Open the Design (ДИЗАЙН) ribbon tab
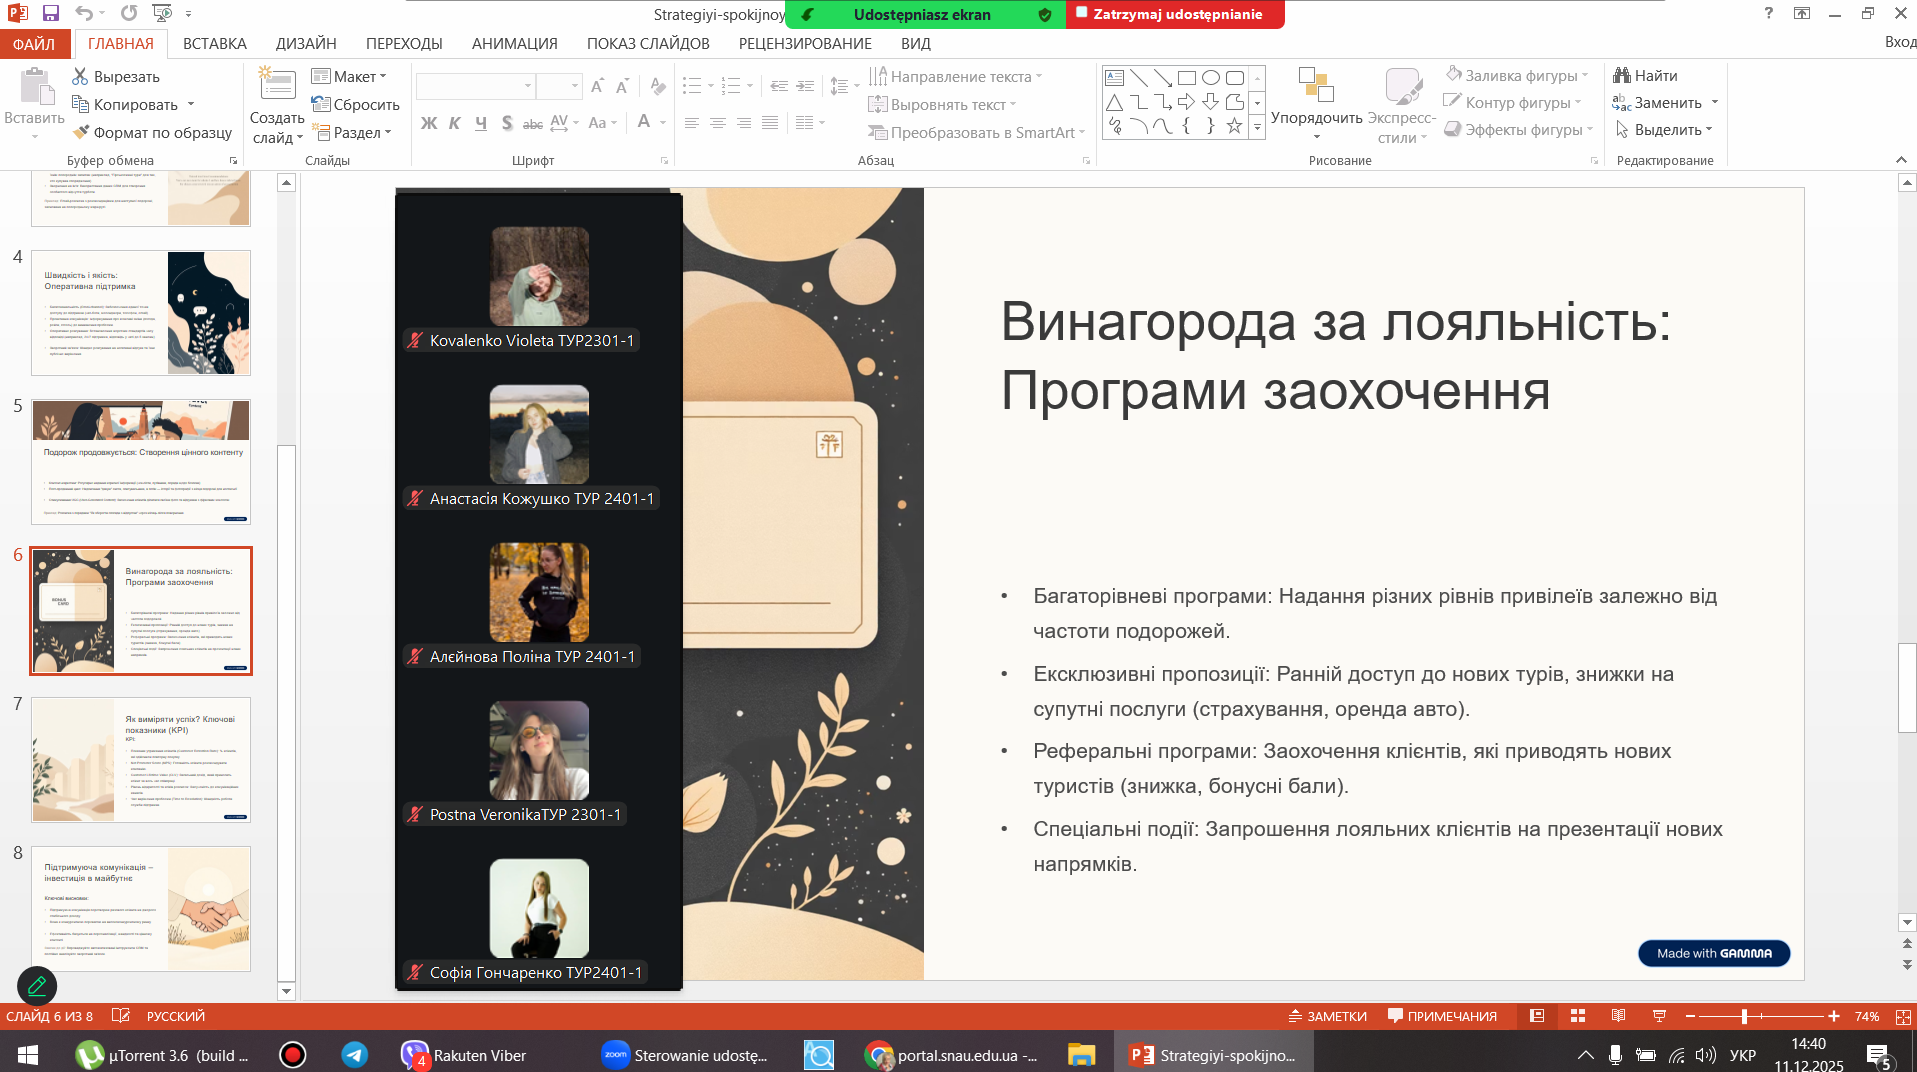The width and height of the screenshot is (1917, 1072). 306,44
